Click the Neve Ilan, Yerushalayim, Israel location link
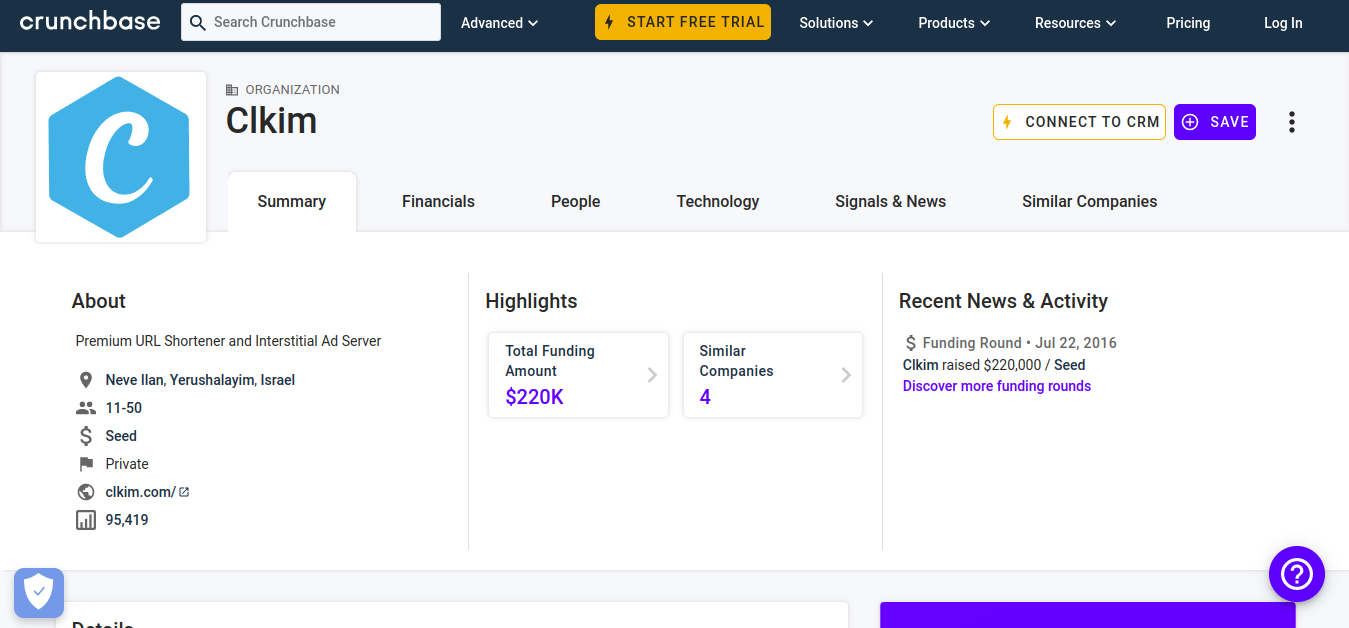Screen dimensions: 1349x628 coord(200,380)
